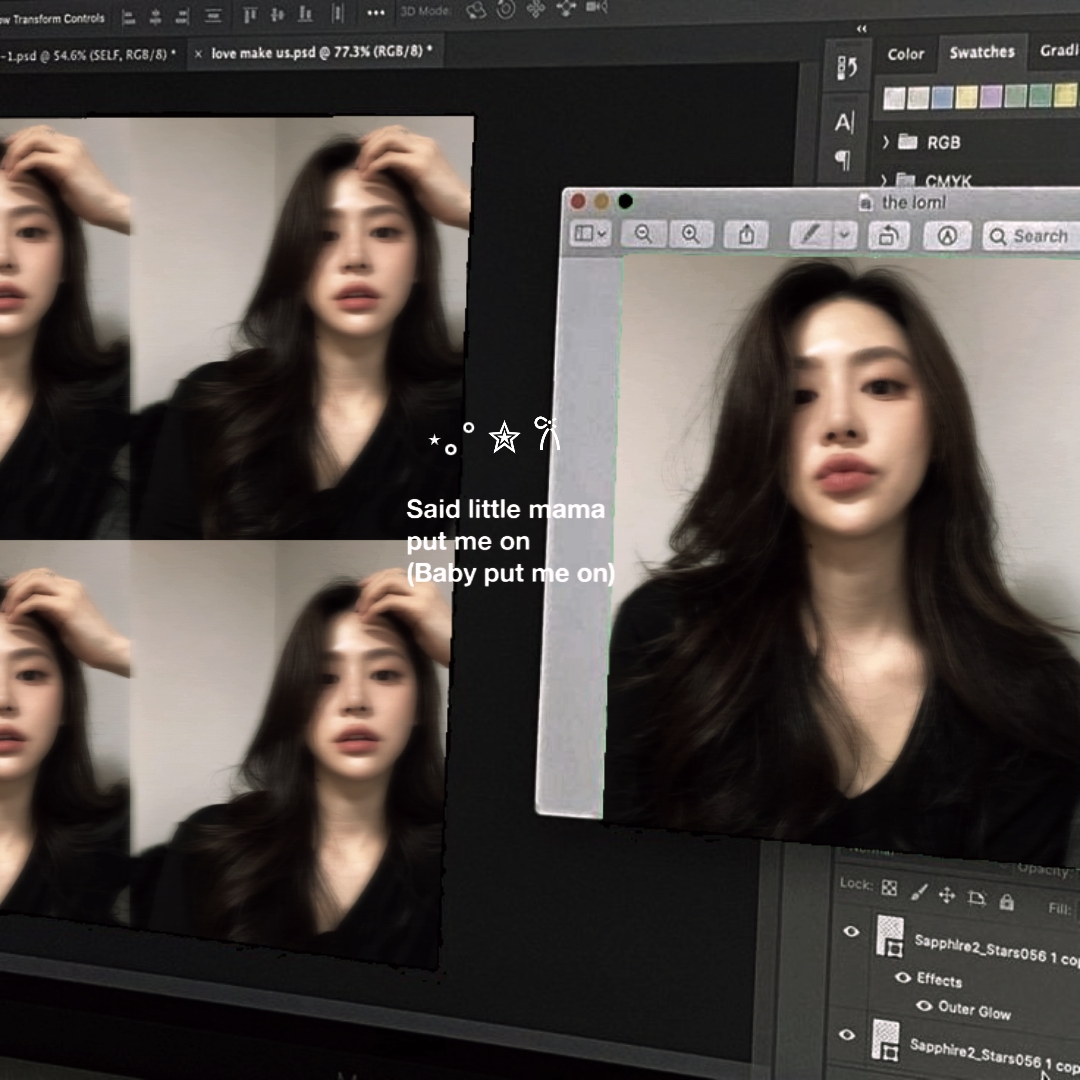
Task: Open the Character panel icon
Action: click(x=845, y=122)
